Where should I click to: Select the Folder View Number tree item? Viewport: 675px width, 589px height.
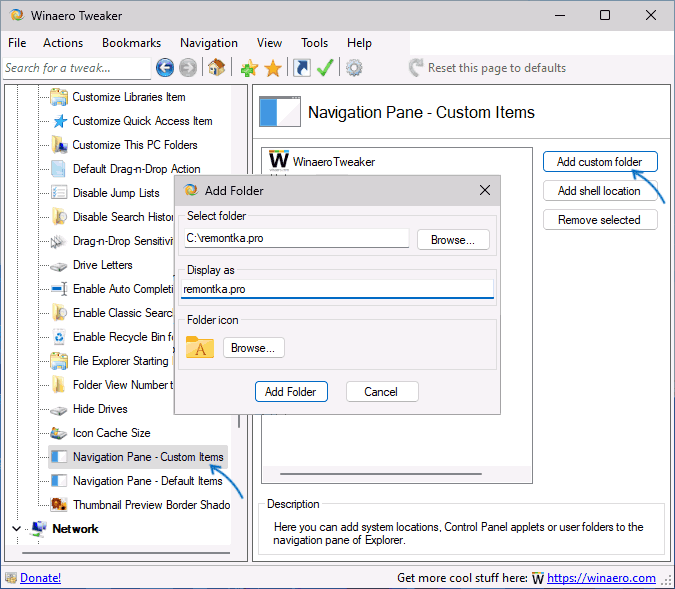pyautogui.click(x=123, y=384)
